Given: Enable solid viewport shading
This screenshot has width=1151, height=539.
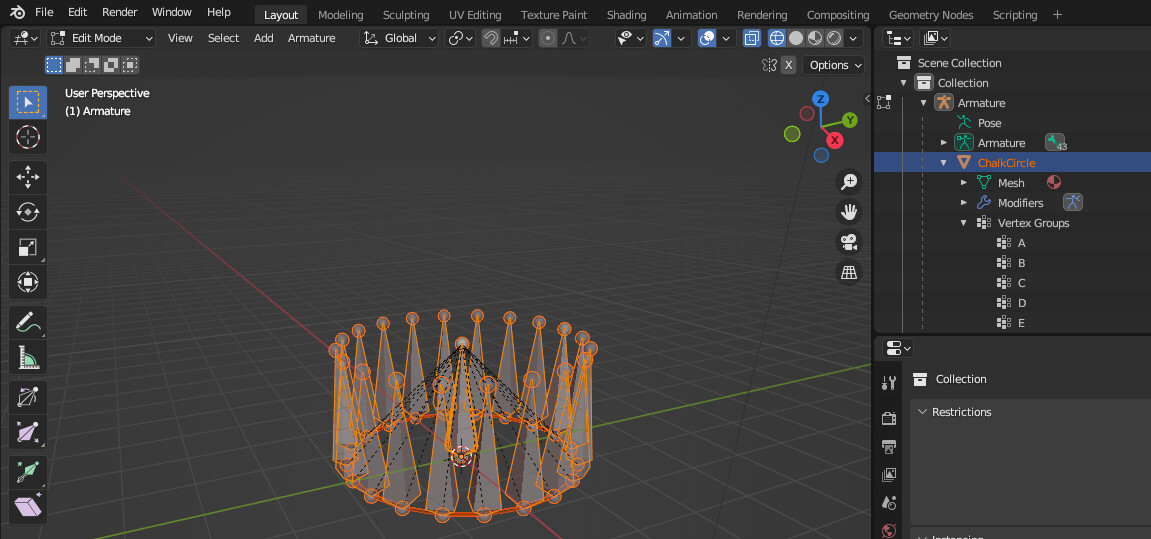Looking at the screenshot, I should (796, 38).
